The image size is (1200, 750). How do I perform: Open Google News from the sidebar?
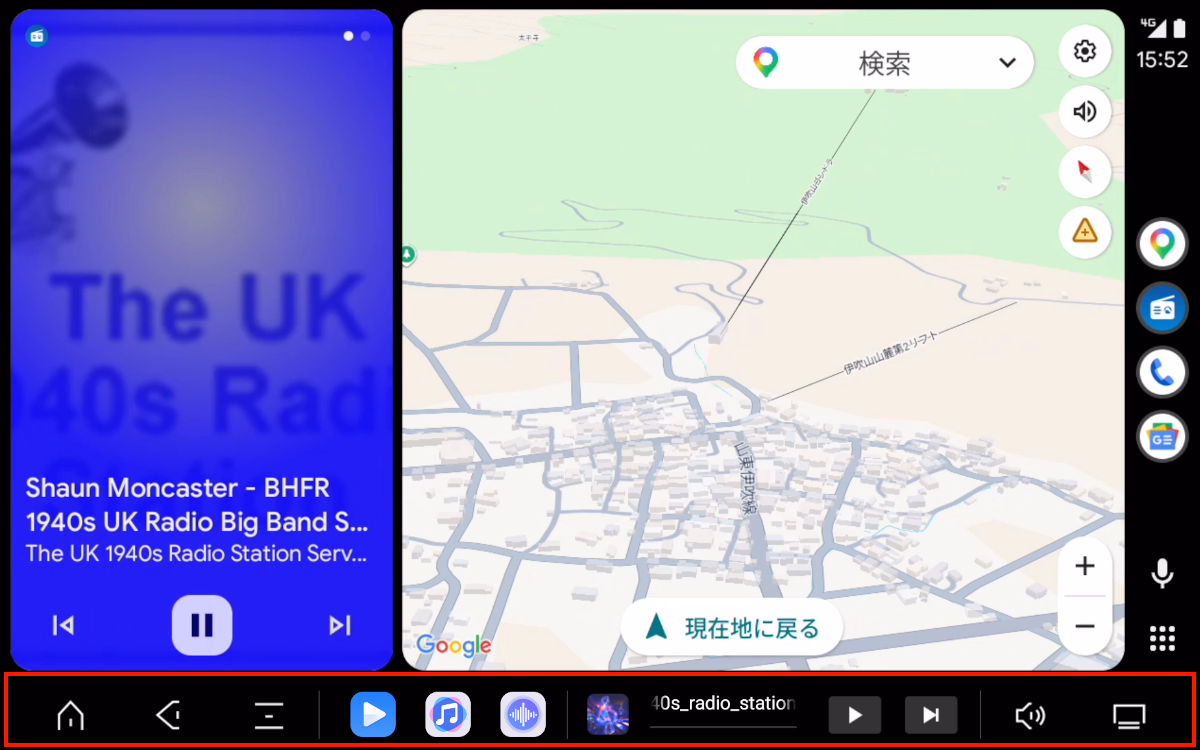coord(1162,436)
